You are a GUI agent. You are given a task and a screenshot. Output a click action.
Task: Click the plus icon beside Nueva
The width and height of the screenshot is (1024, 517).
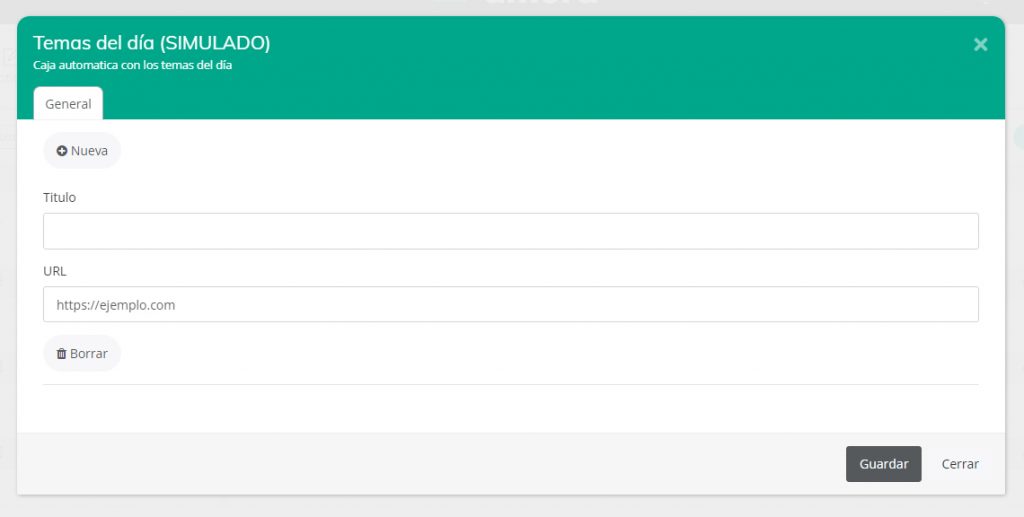62,151
